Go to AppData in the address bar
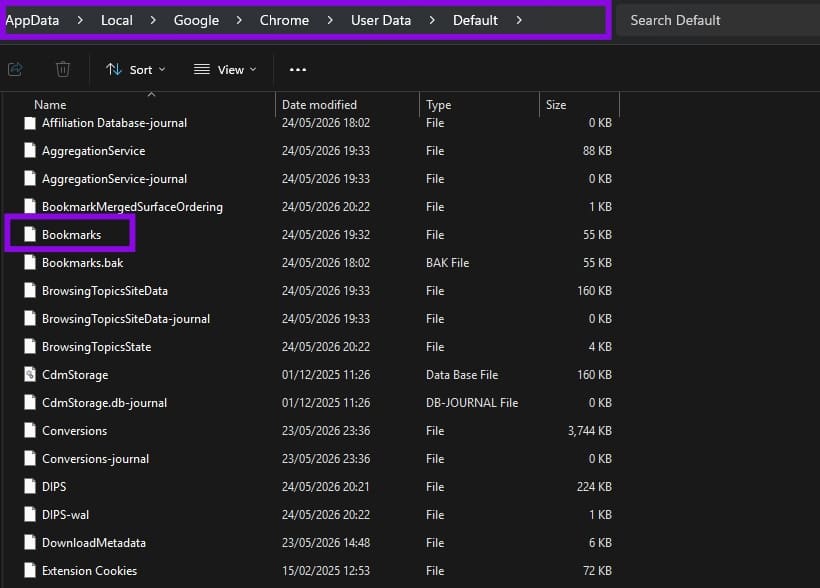 point(32,20)
